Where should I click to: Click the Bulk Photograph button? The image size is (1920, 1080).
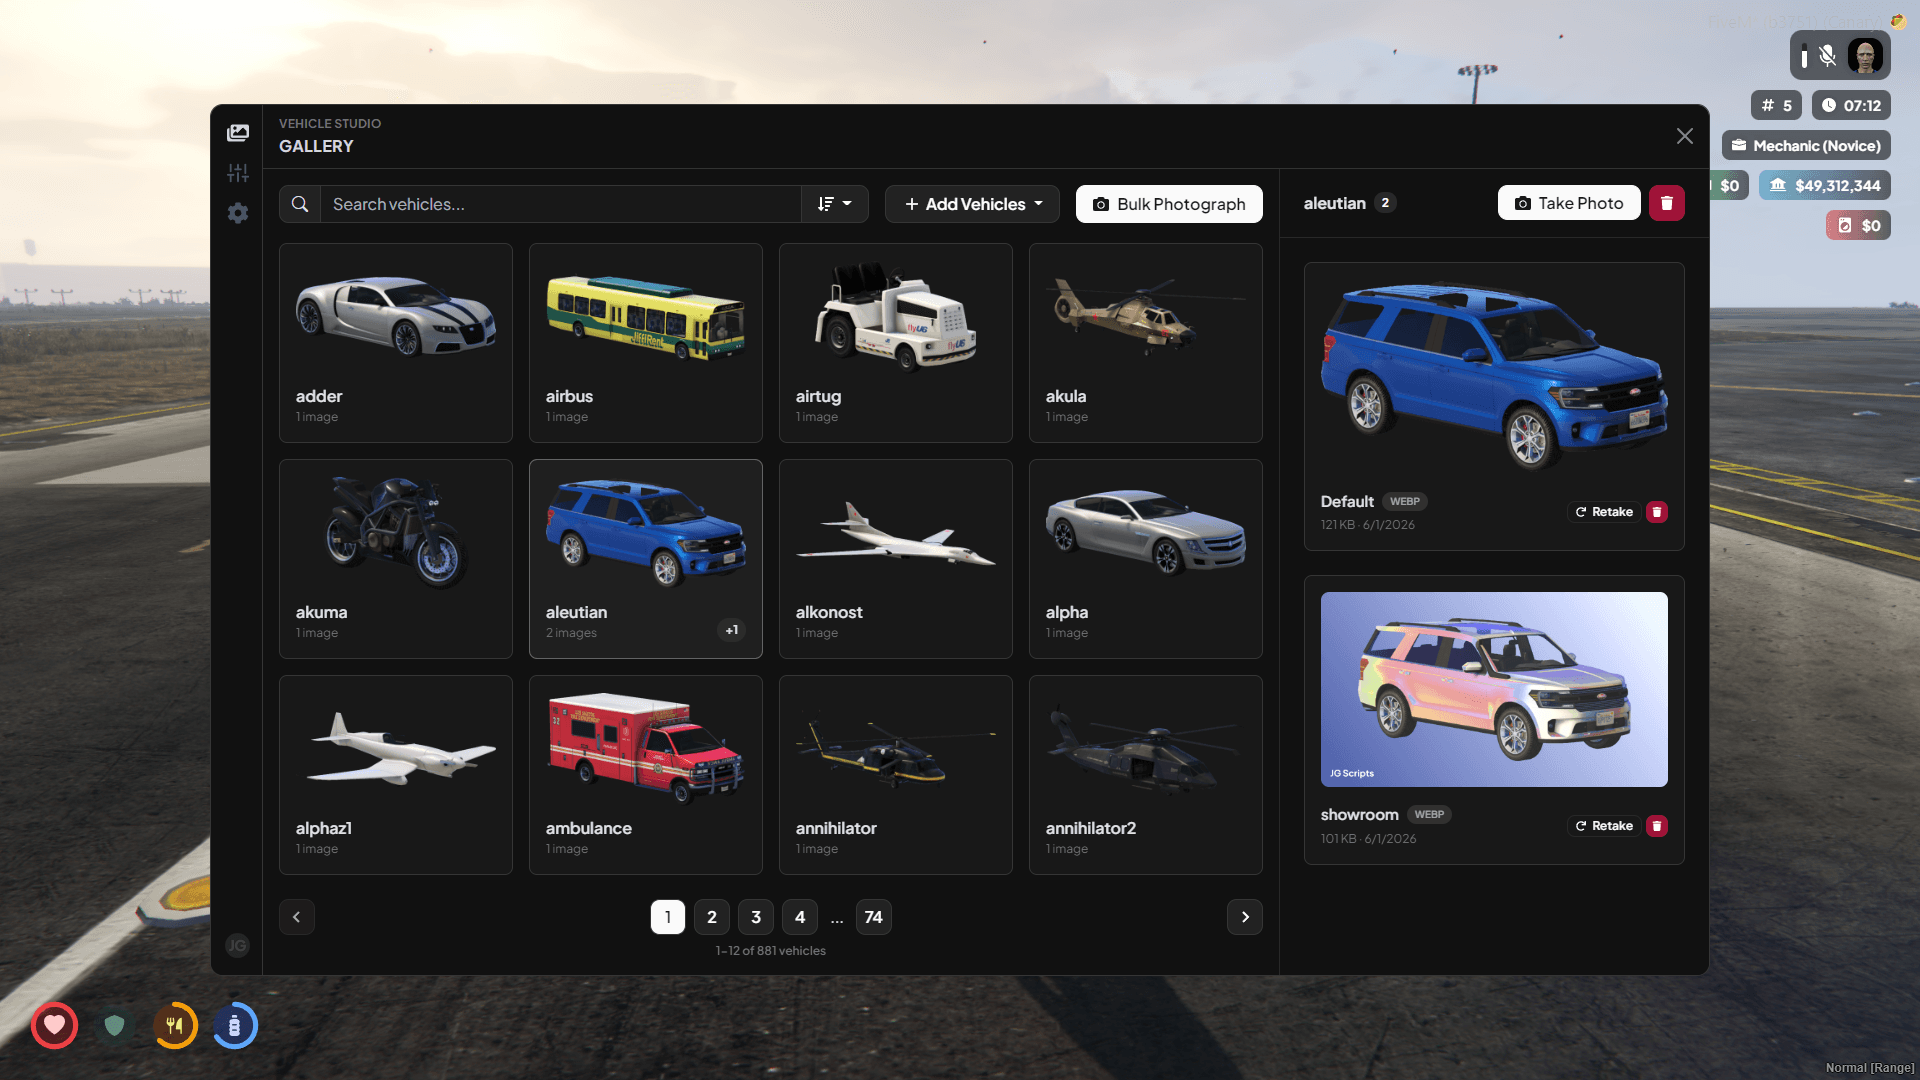click(x=1169, y=204)
